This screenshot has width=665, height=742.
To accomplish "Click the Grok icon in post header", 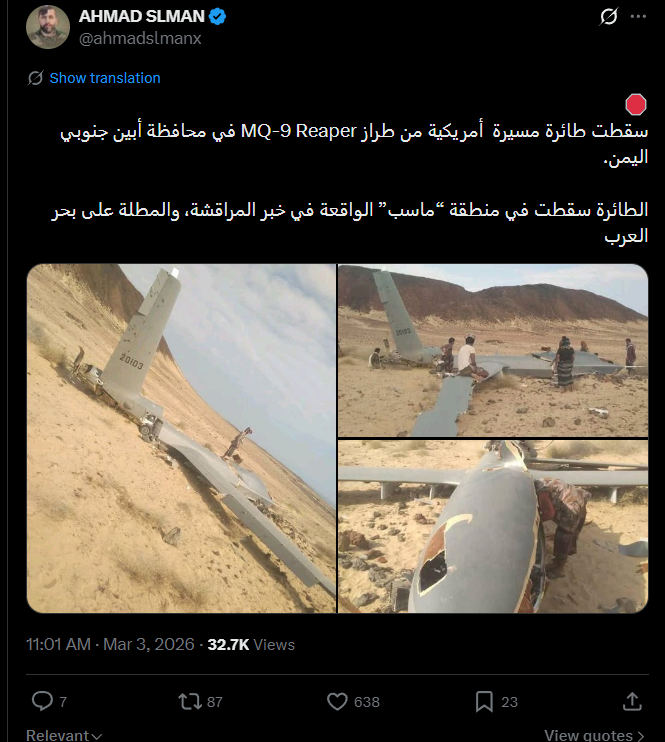I will 608,17.
